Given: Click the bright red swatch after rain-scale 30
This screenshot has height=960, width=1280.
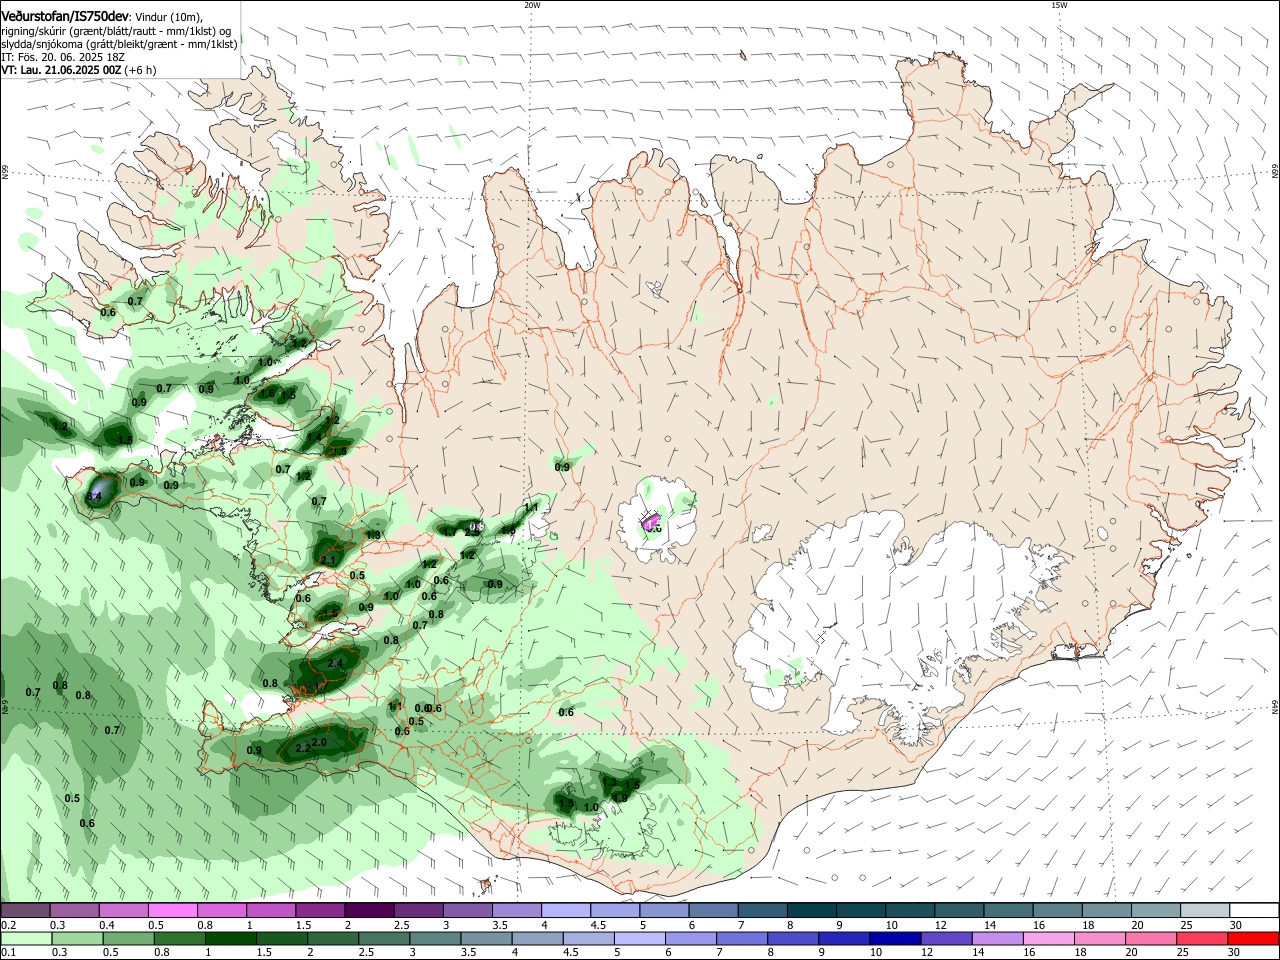Looking at the screenshot, I should pyautogui.click(x=1254, y=939).
